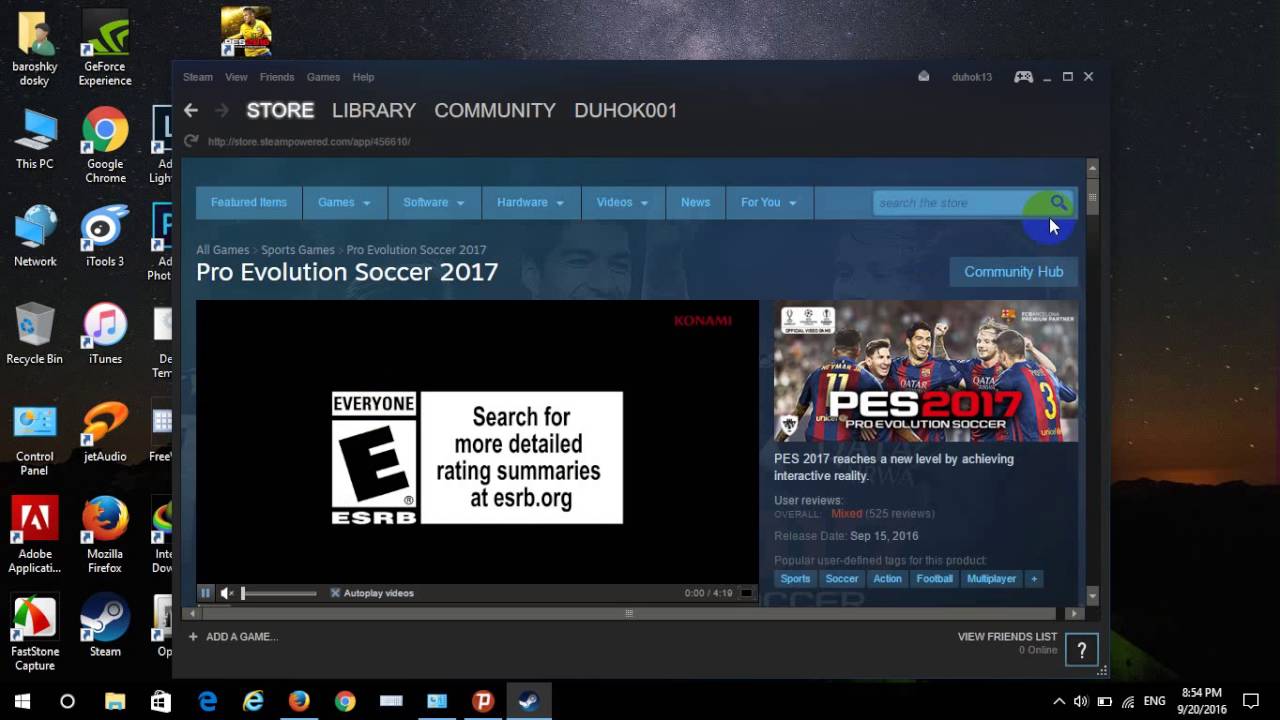The image size is (1280, 720).
Task: Click VIEW FRIENDS LIST
Action: (x=1007, y=636)
